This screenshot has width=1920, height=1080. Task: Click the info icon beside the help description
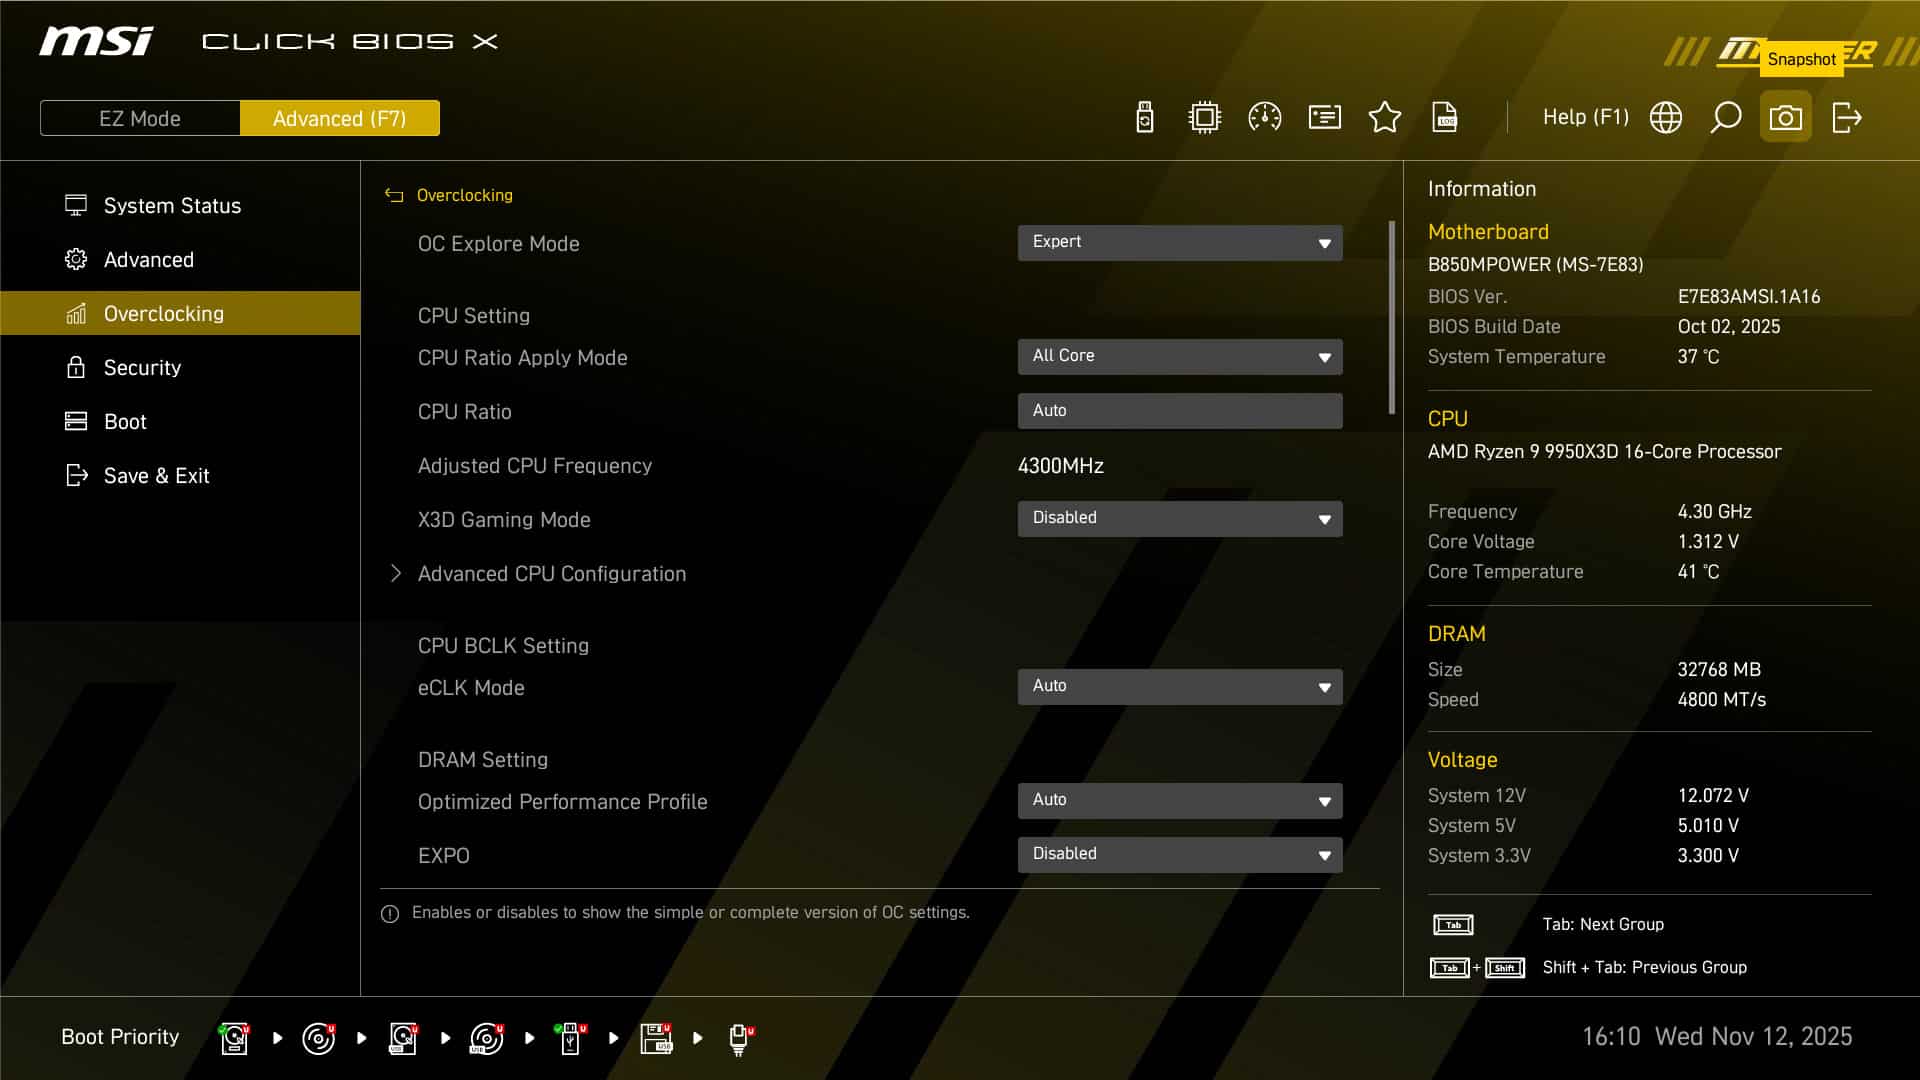[x=390, y=913]
